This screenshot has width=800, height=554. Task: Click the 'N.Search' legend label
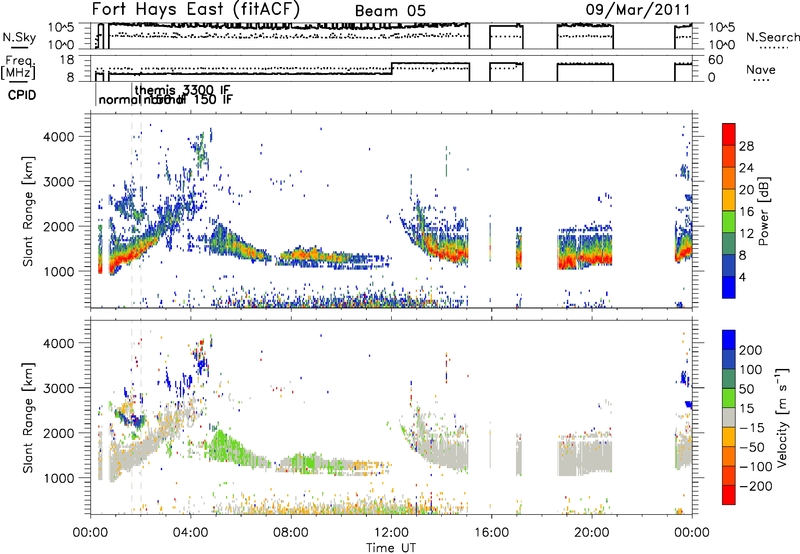[773, 37]
